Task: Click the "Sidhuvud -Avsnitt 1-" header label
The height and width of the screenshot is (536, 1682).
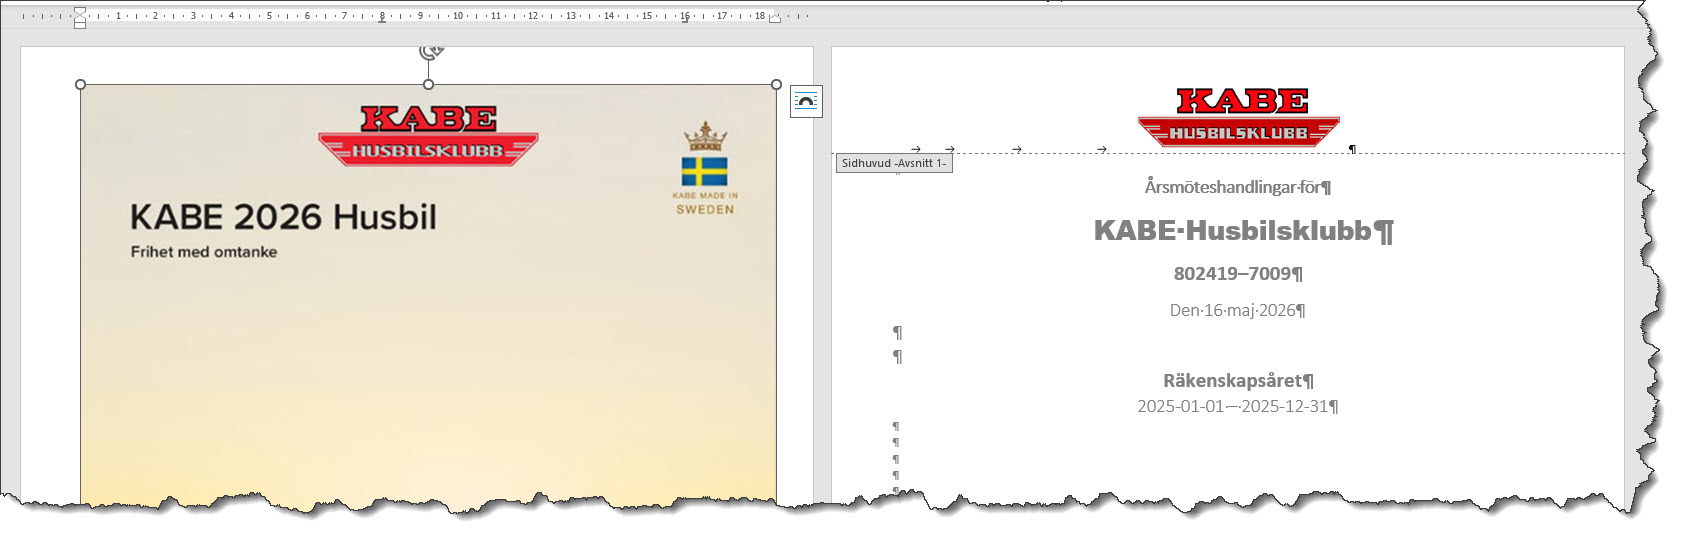Action: [x=894, y=163]
